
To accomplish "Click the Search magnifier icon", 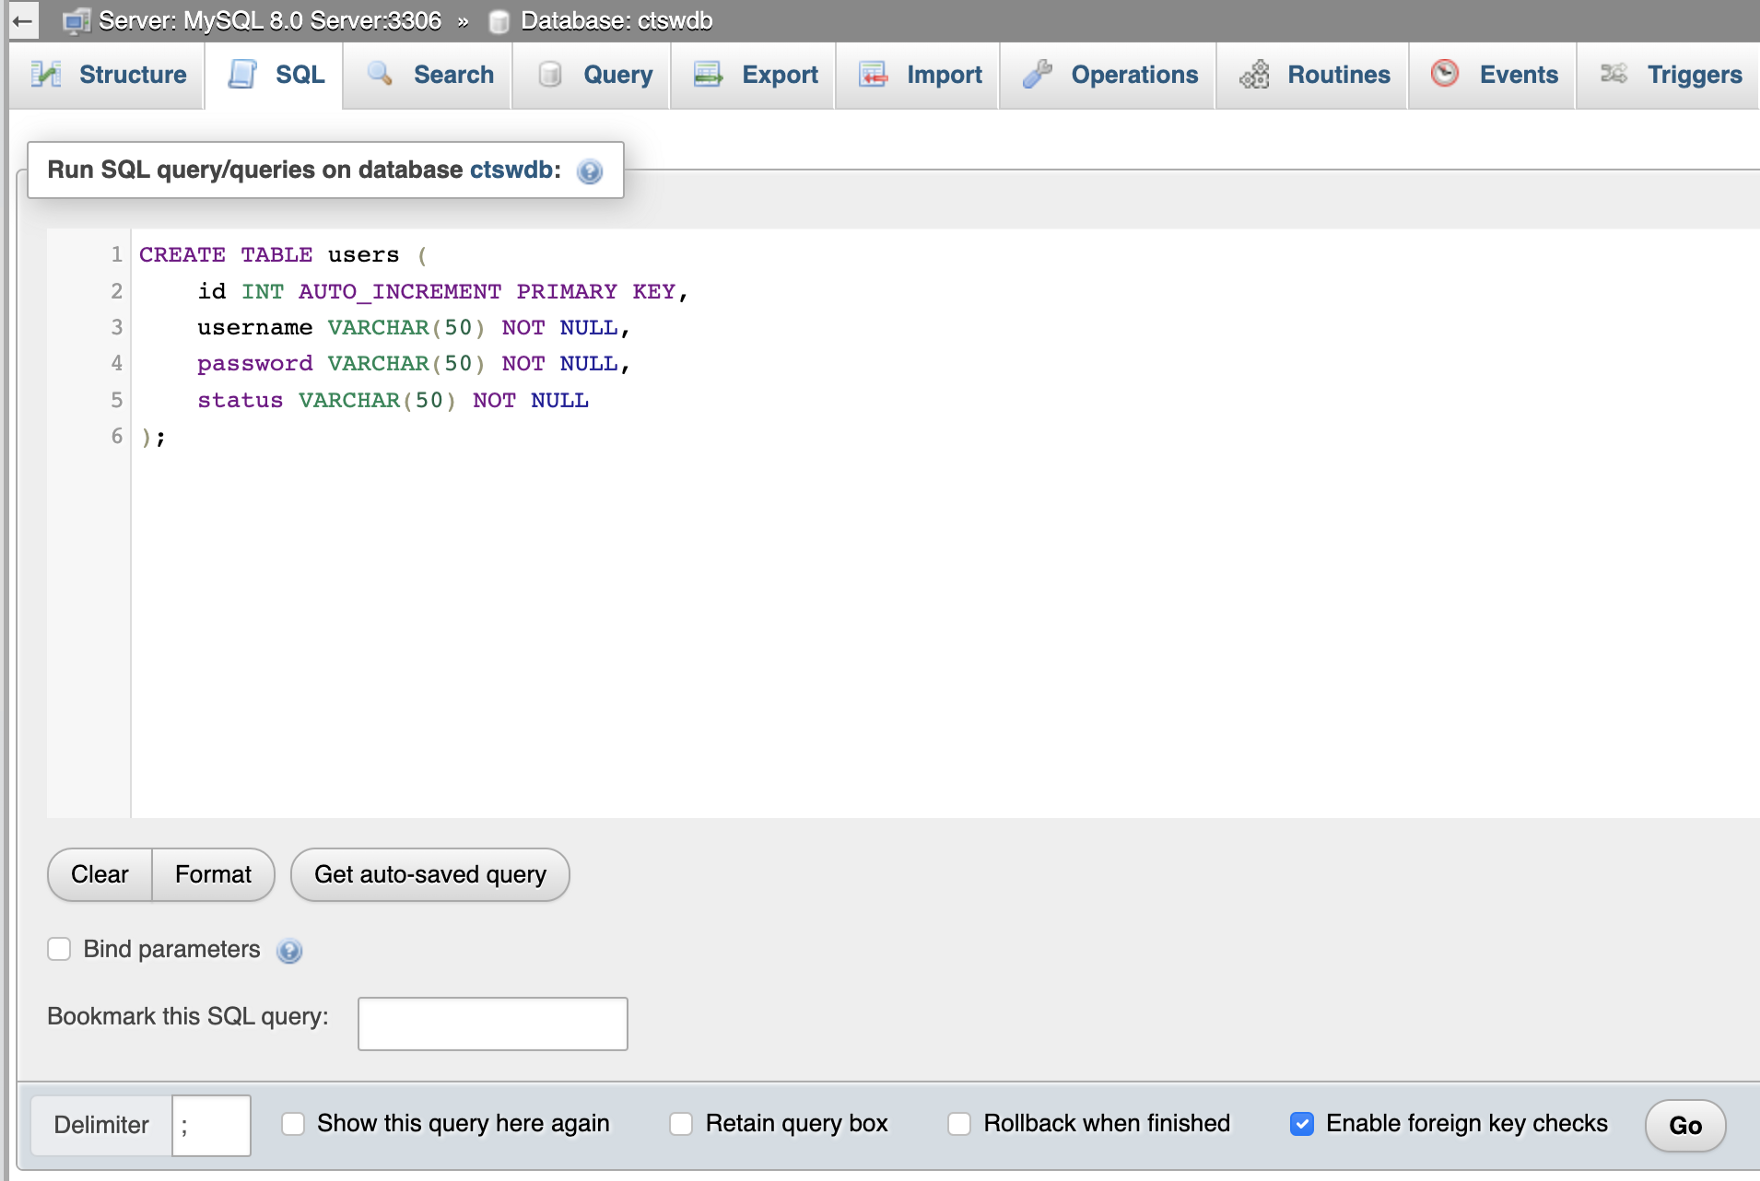I will 380,74.
